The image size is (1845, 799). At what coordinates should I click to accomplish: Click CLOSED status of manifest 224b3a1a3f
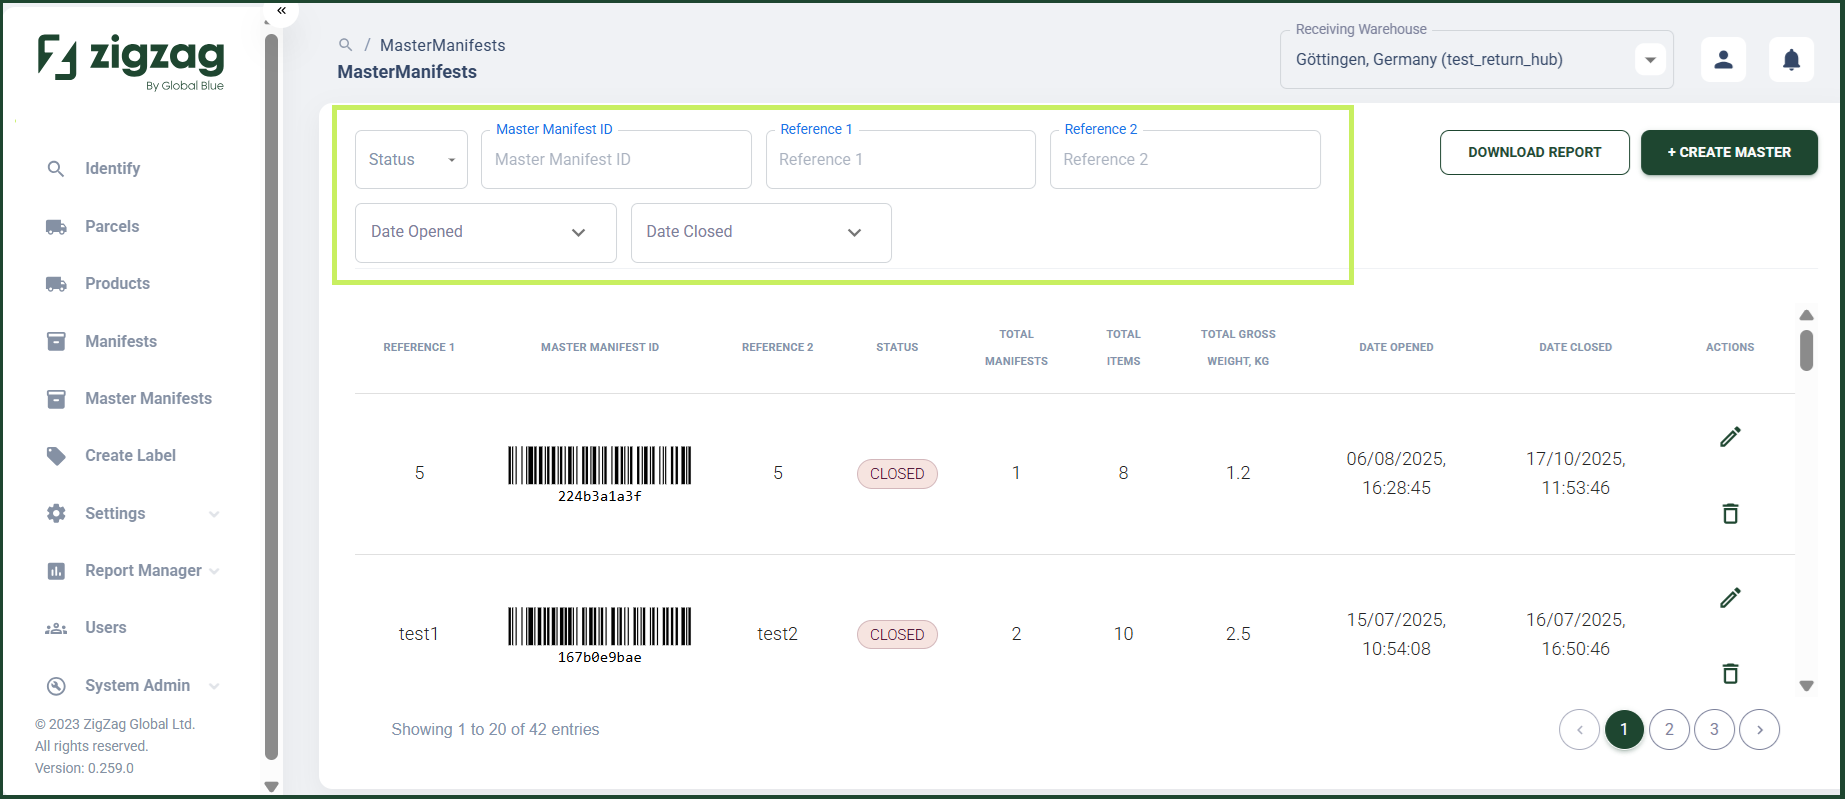click(897, 474)
